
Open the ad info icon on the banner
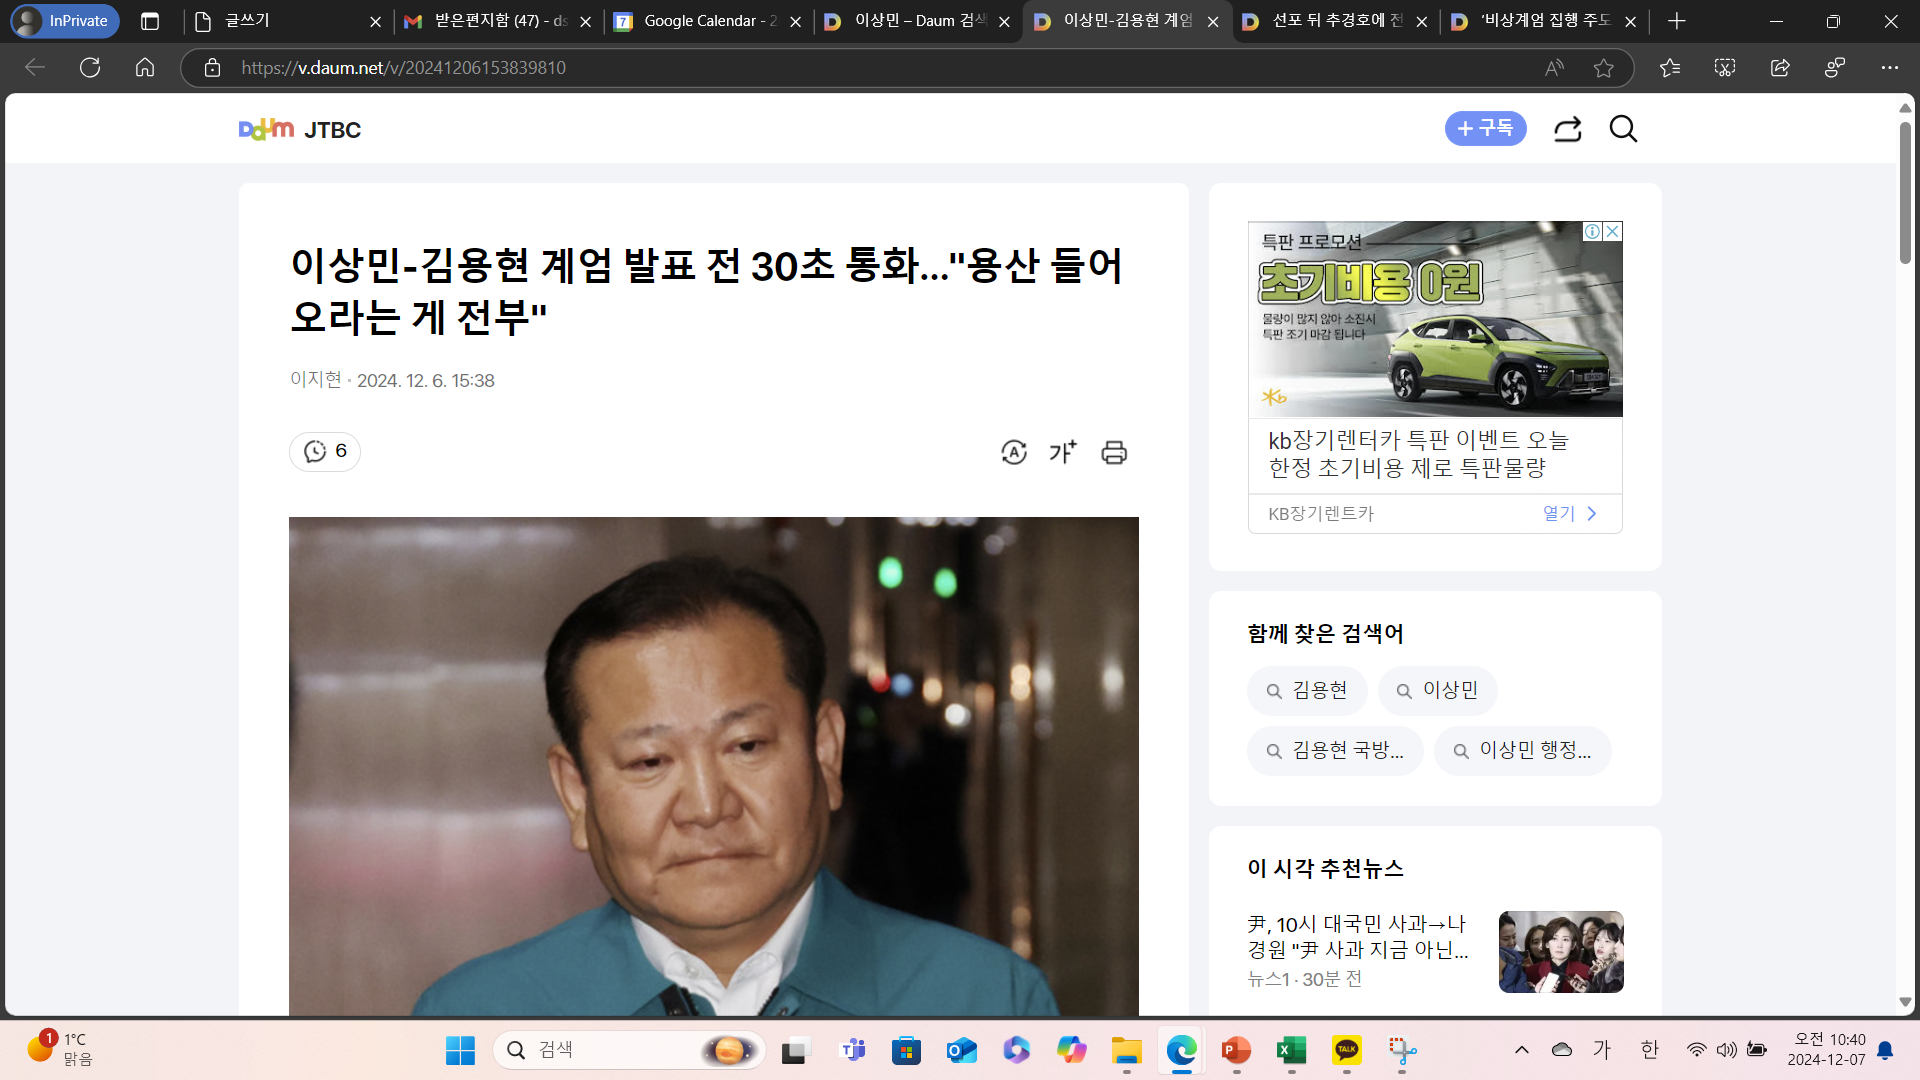[x=1592, y=231]
